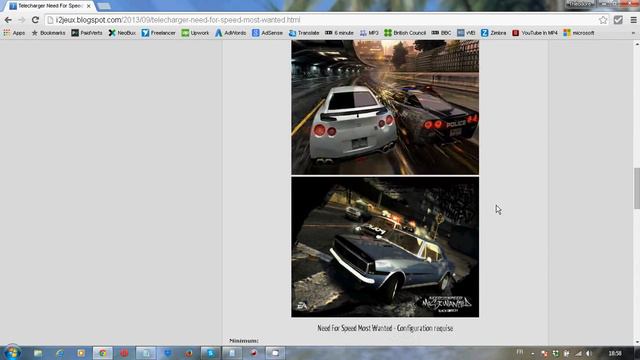Open the Upwork bookmark
Viewport: 640px width, 360px height.
pyautogui.click(x=195, y=33)
